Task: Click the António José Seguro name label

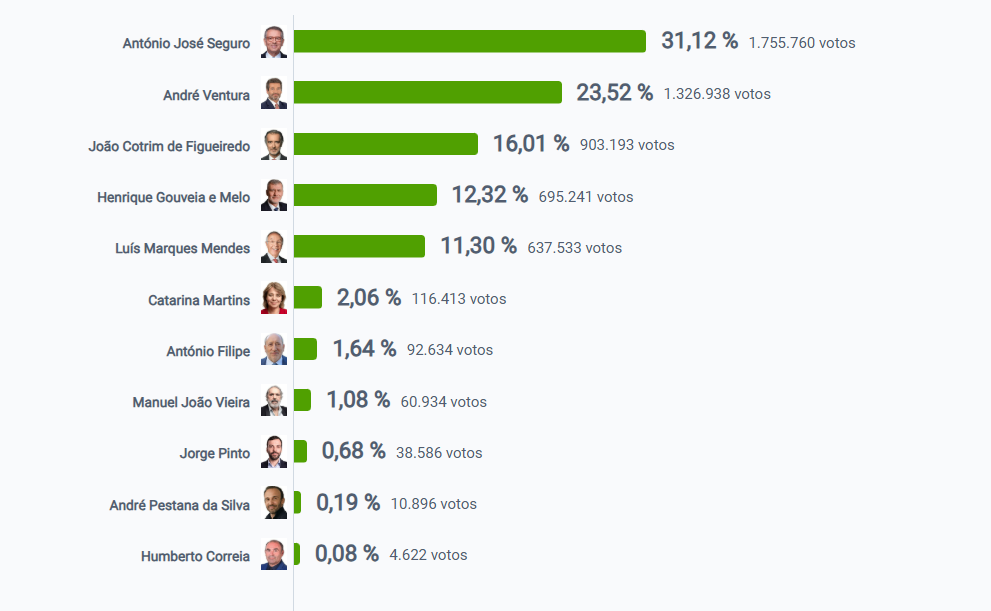Action: click(186, 43)
